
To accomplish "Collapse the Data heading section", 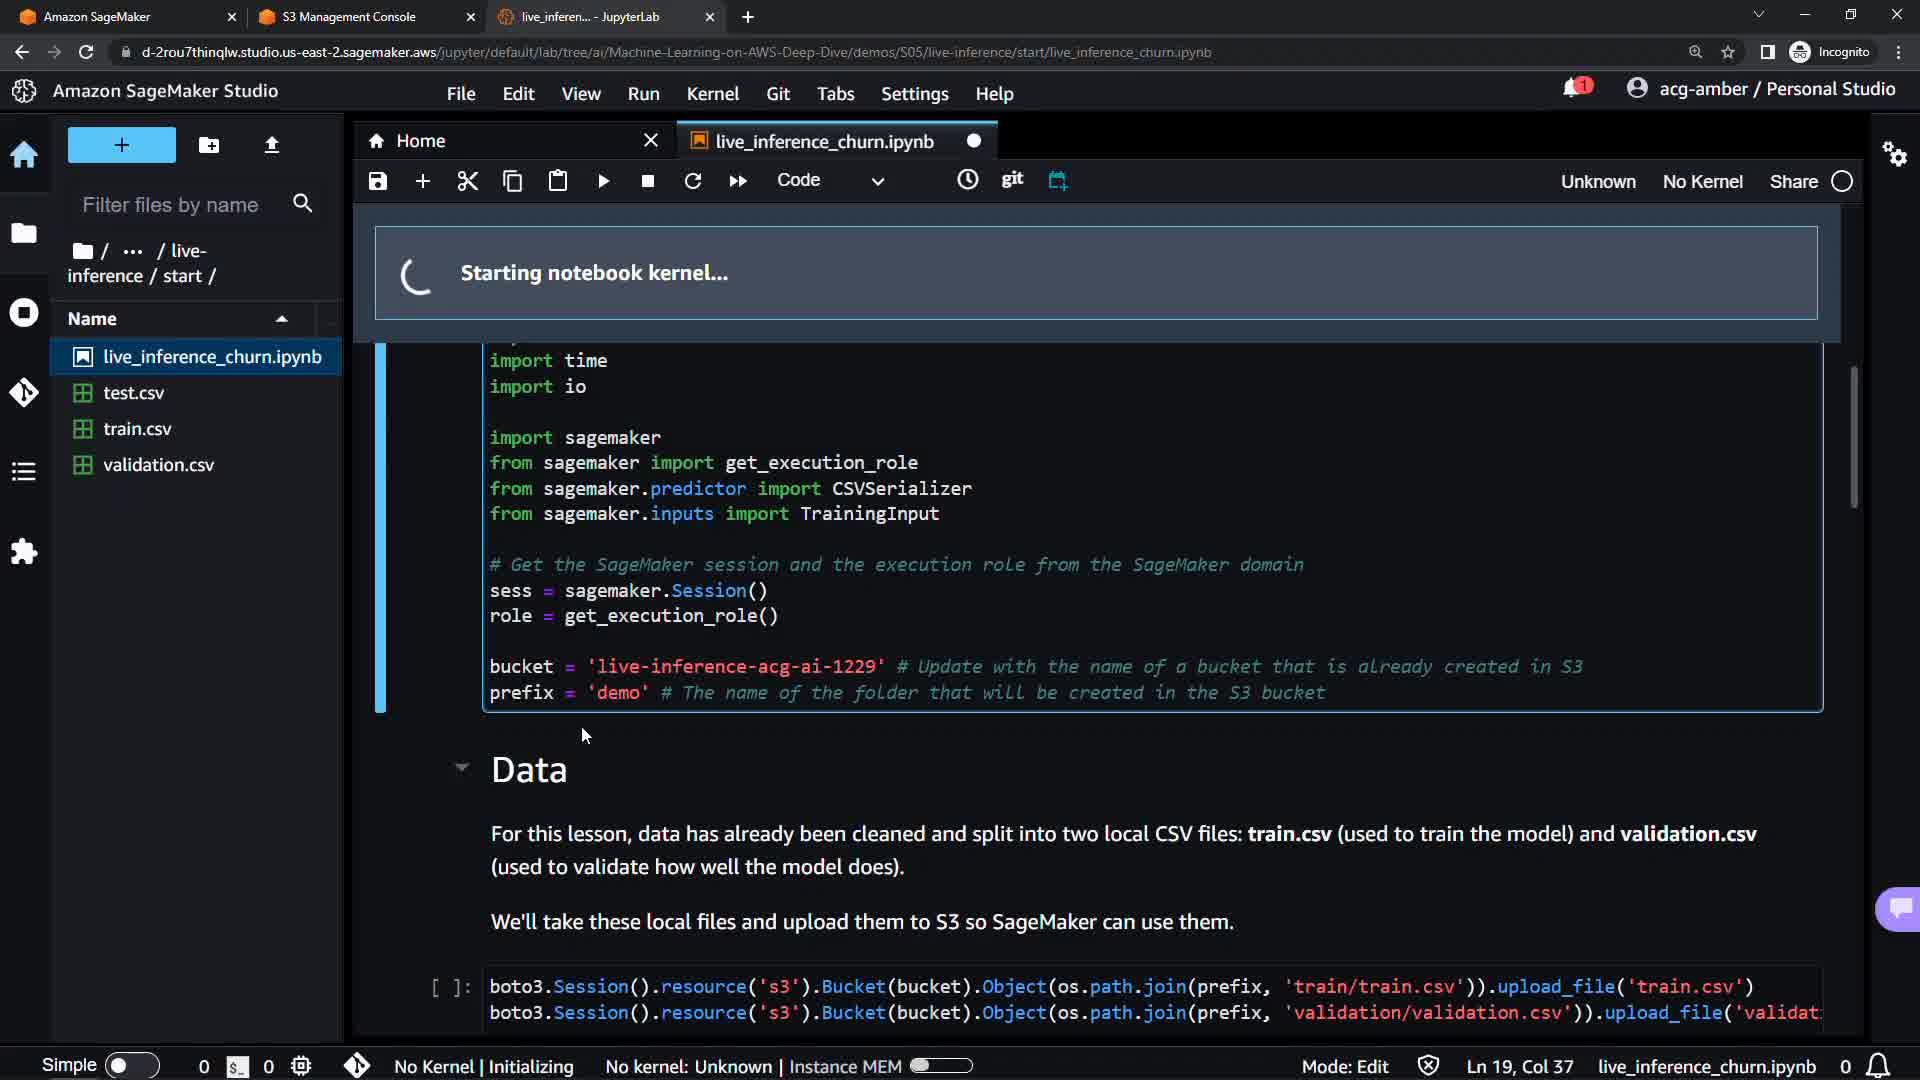I will [x=461, y=768].
